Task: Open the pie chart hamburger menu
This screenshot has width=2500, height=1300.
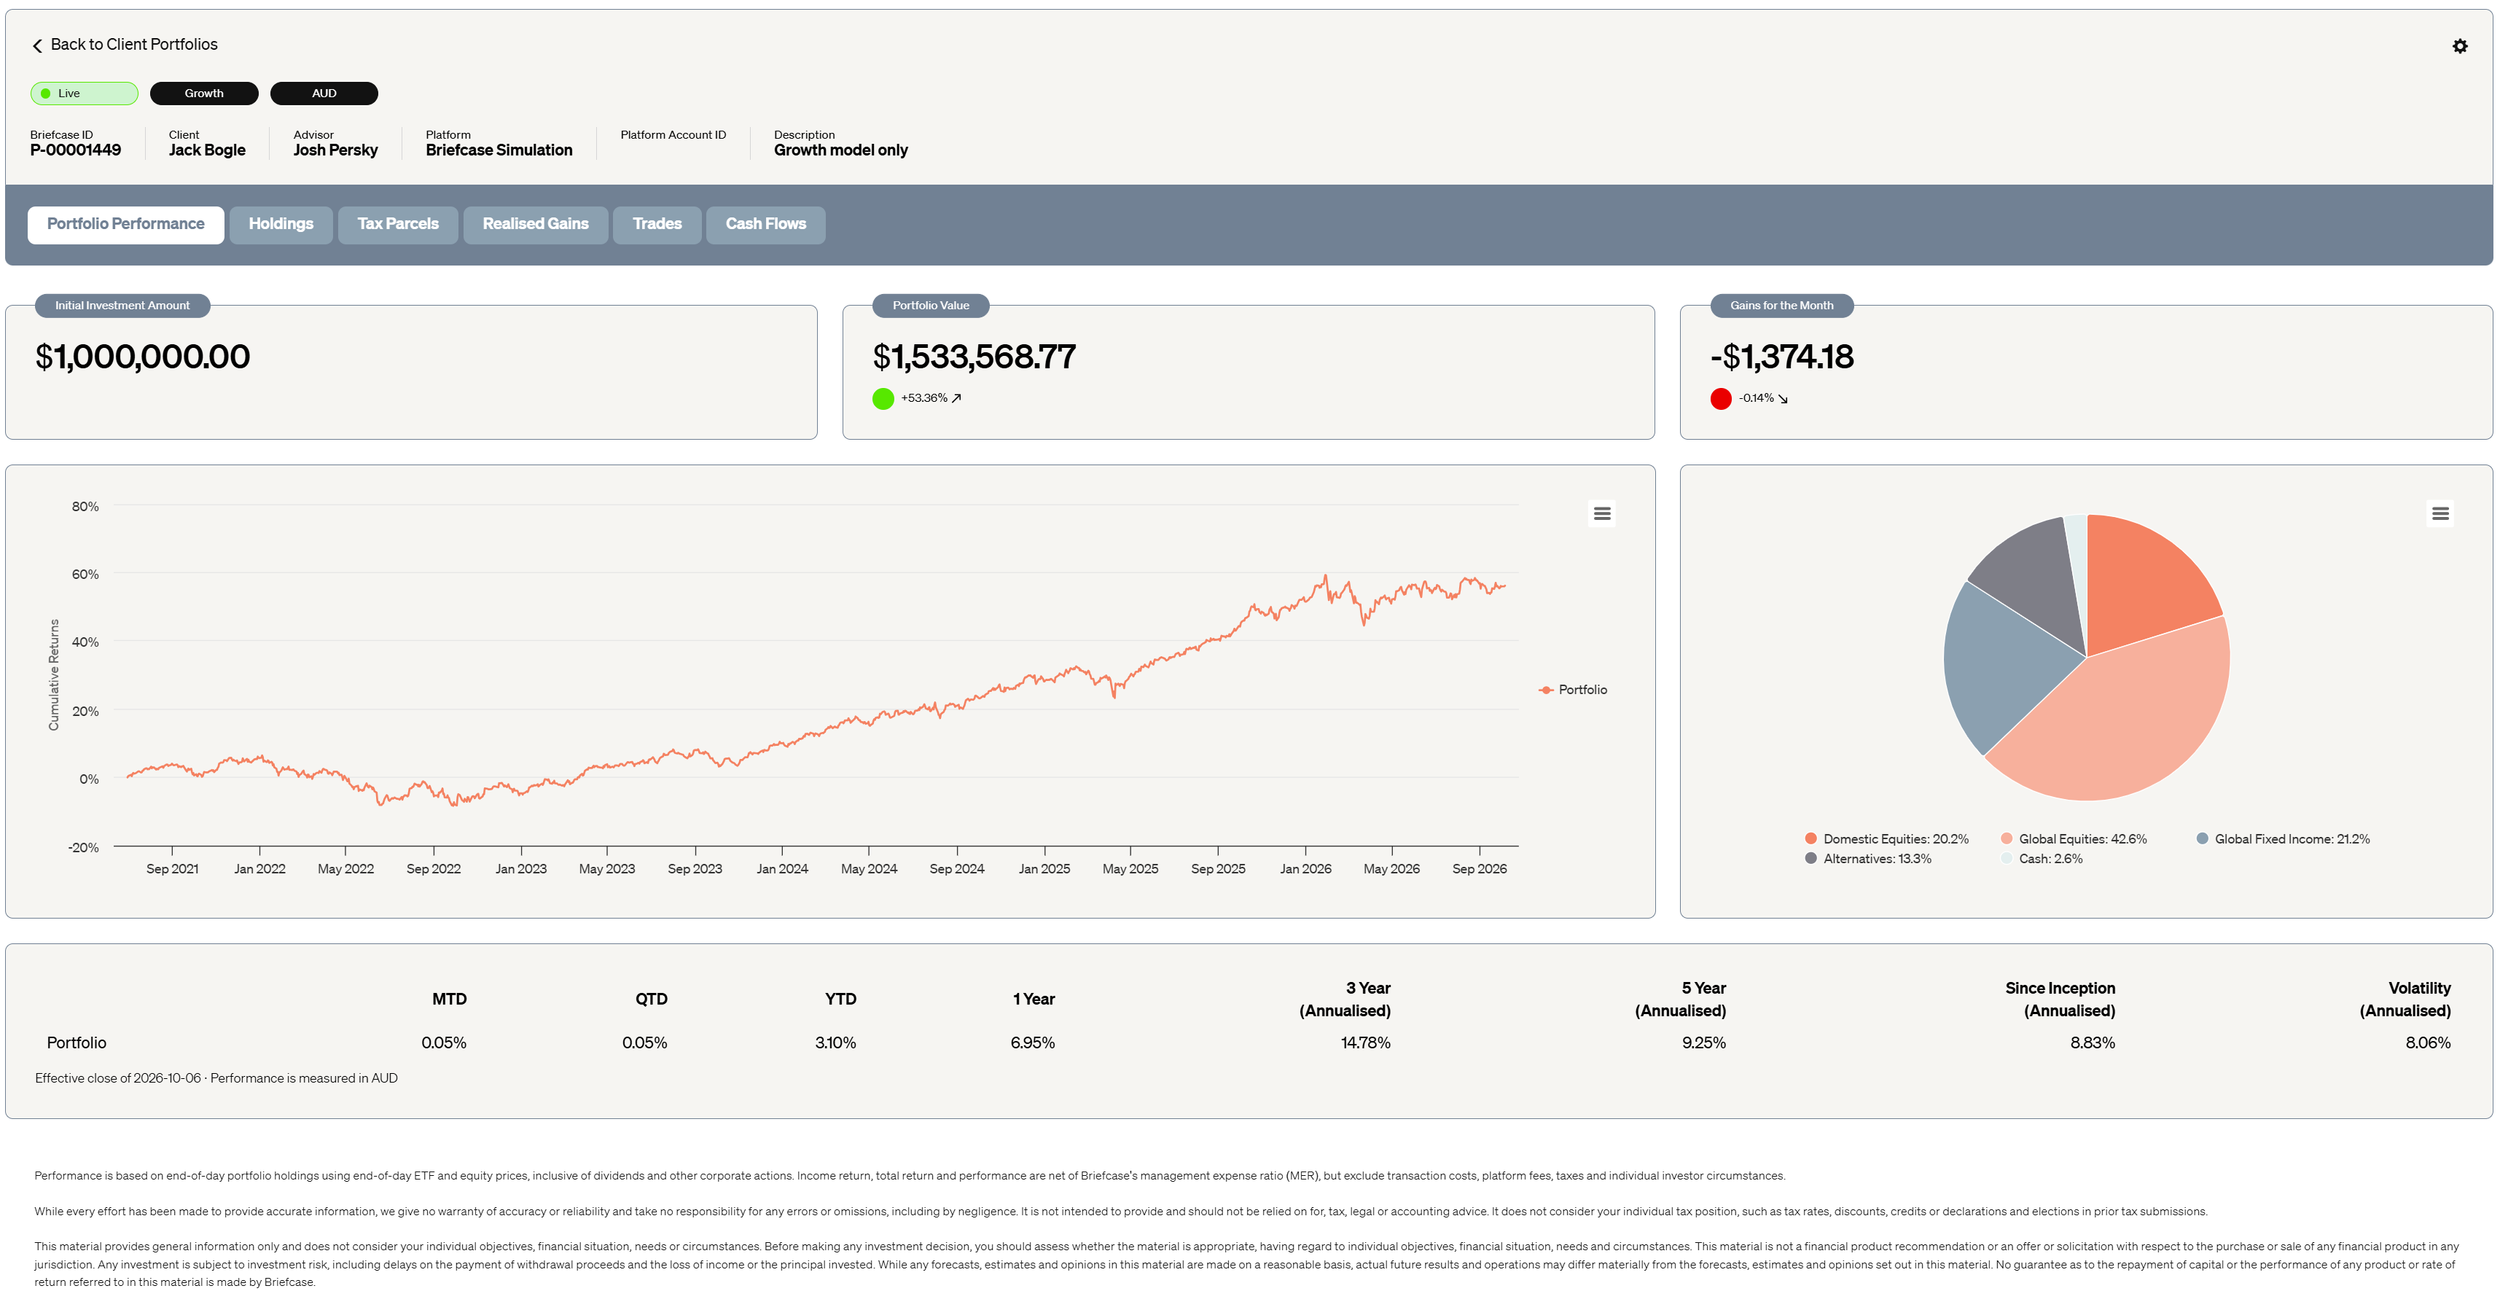Action: click(x=2440, y=513)
